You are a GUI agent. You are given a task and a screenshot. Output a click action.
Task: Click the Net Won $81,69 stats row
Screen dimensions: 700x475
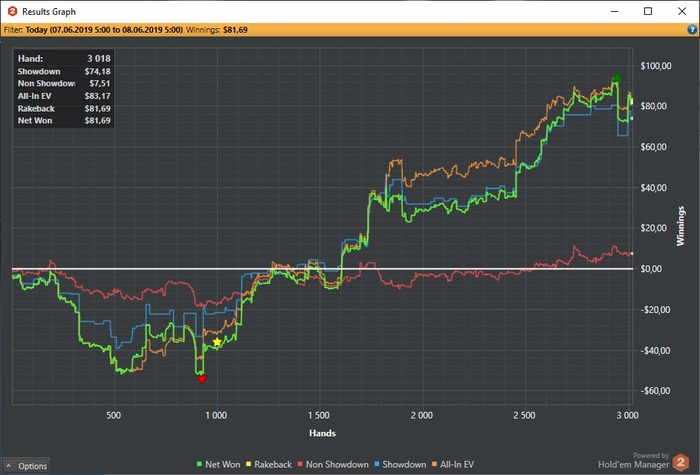click(x=64, y=121)
